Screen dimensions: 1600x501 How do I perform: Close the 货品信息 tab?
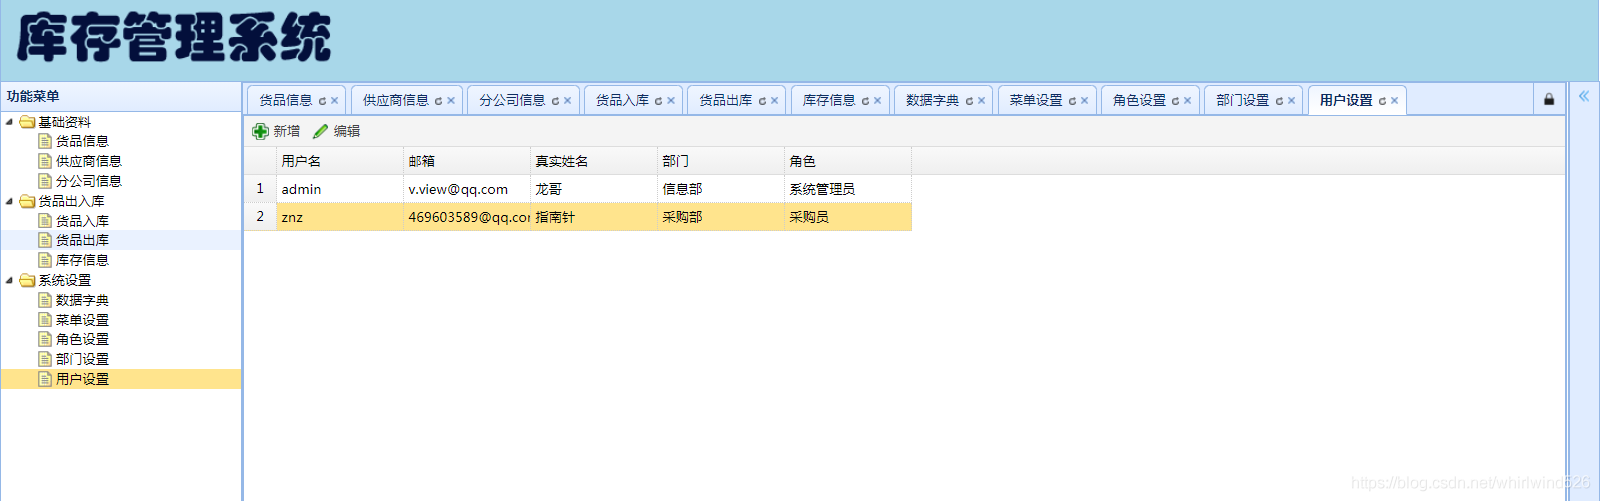(334, 101)
